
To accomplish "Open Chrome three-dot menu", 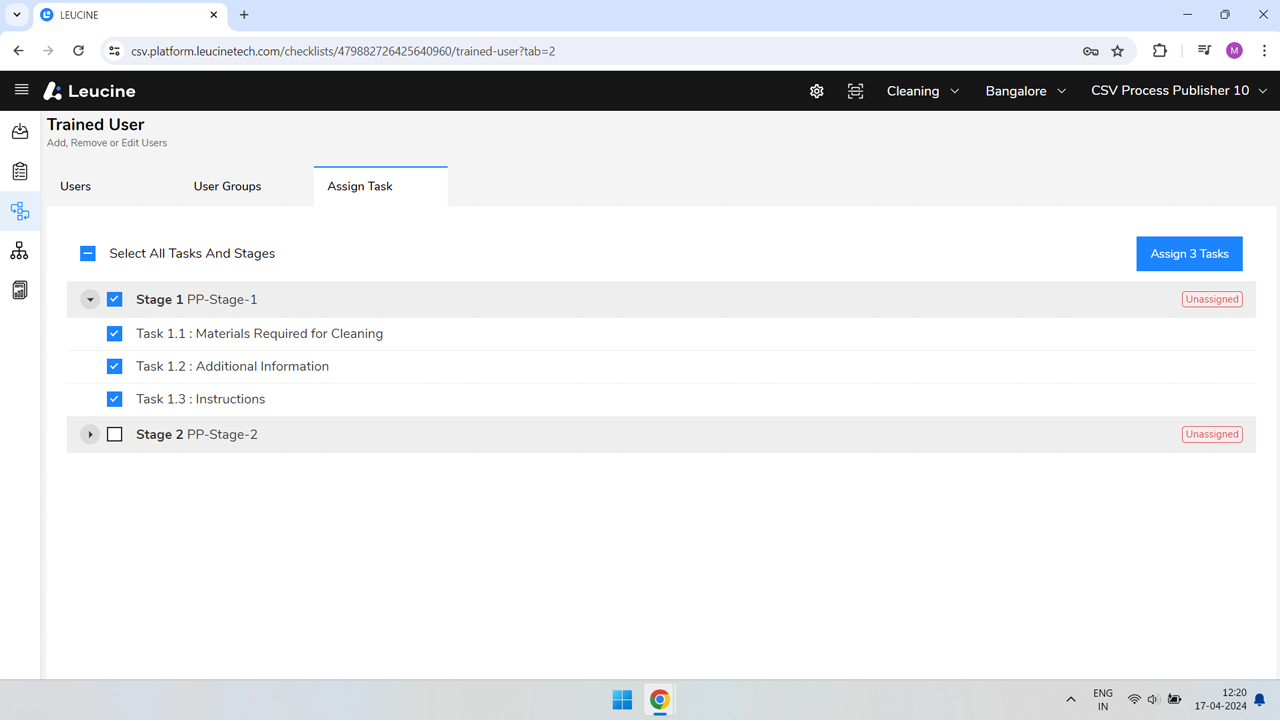I will pyautogui.click(x=1264, y=51).
